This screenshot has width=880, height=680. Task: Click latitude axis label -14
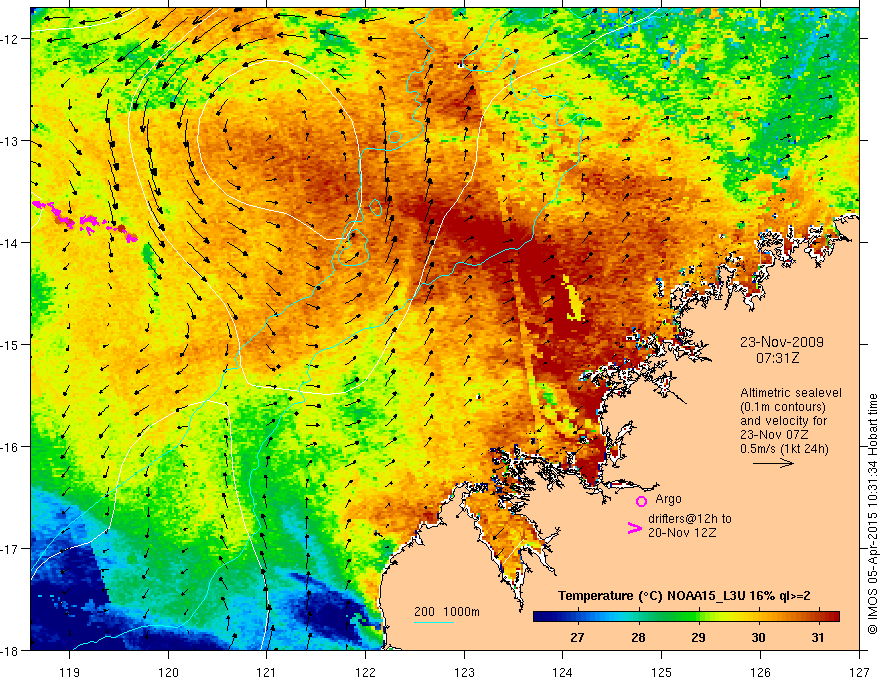tap(10, 243)
